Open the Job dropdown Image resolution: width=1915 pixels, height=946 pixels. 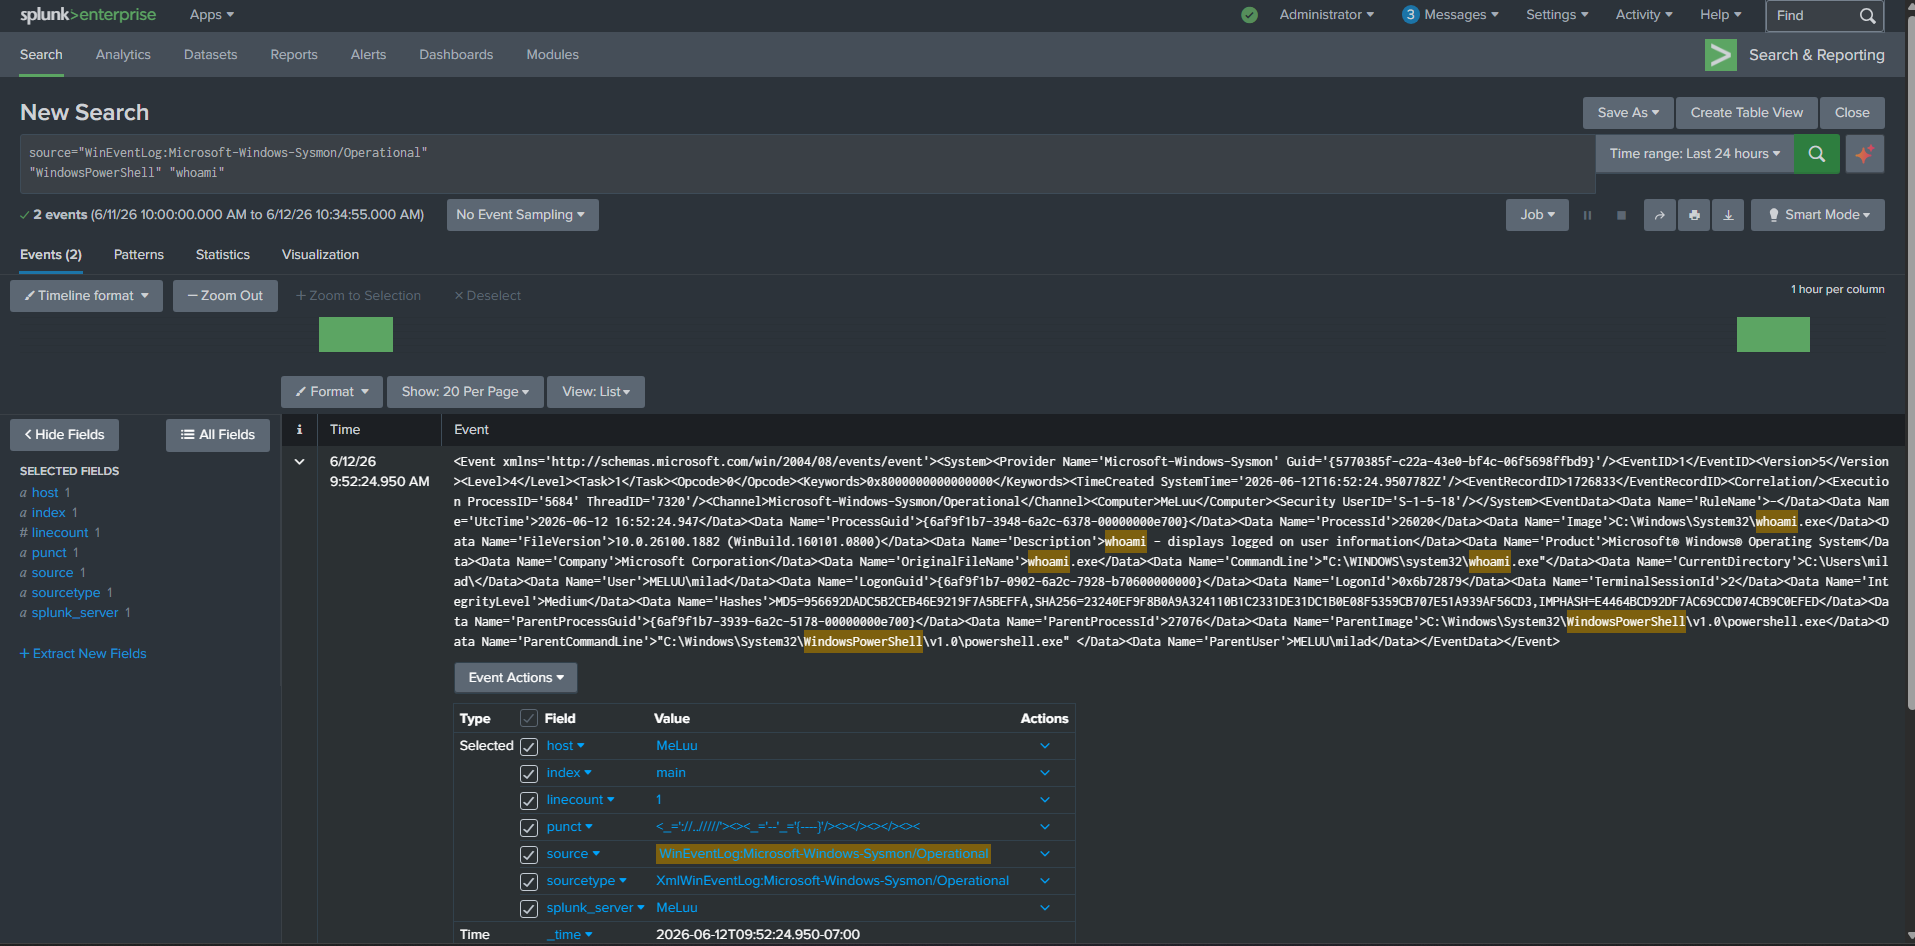tap(1537, 215)
